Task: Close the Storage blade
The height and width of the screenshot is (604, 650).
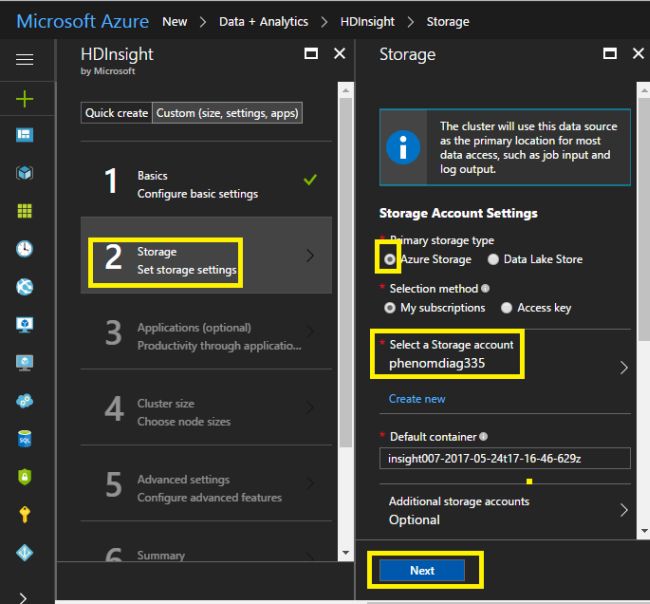Action: pyautogui.click(x=638, y=53)
